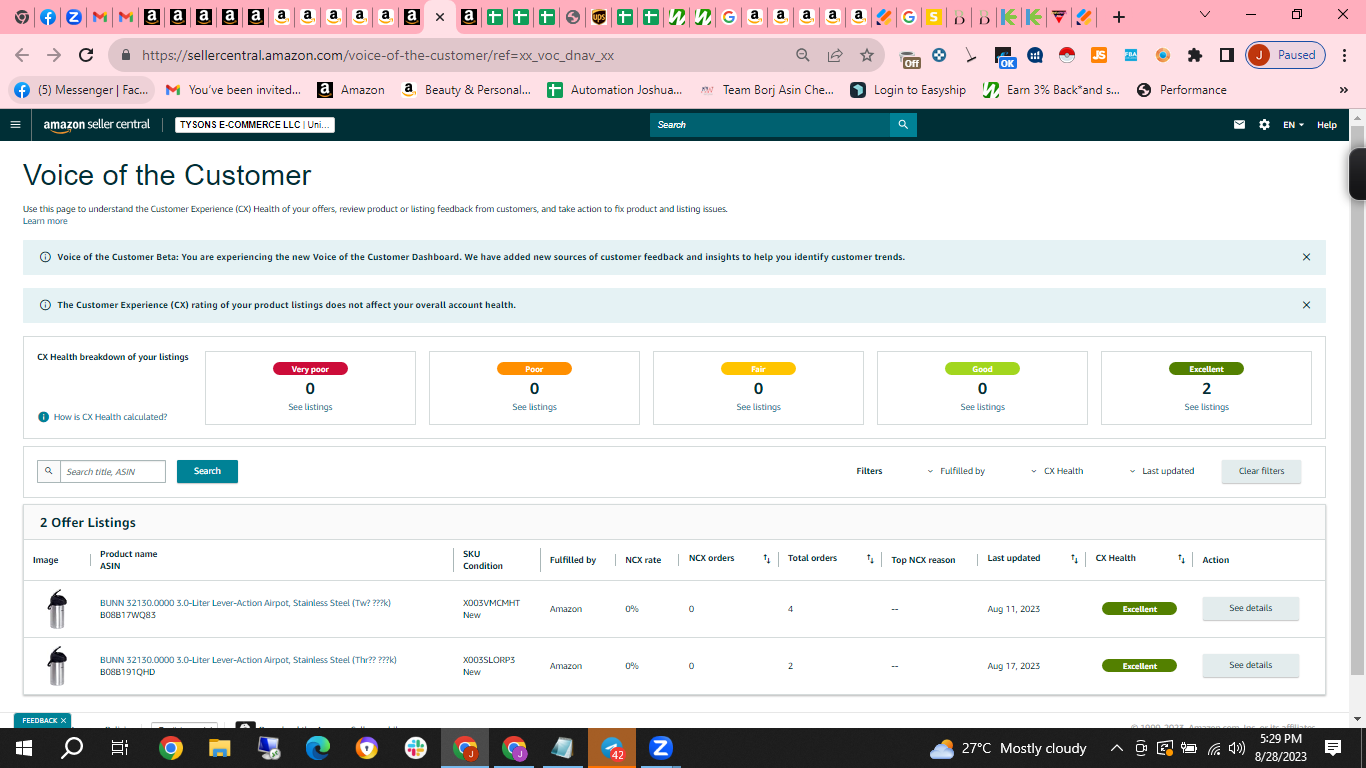
Task: Sort by Total orders column arrows
Action: (x=870, y=559)
